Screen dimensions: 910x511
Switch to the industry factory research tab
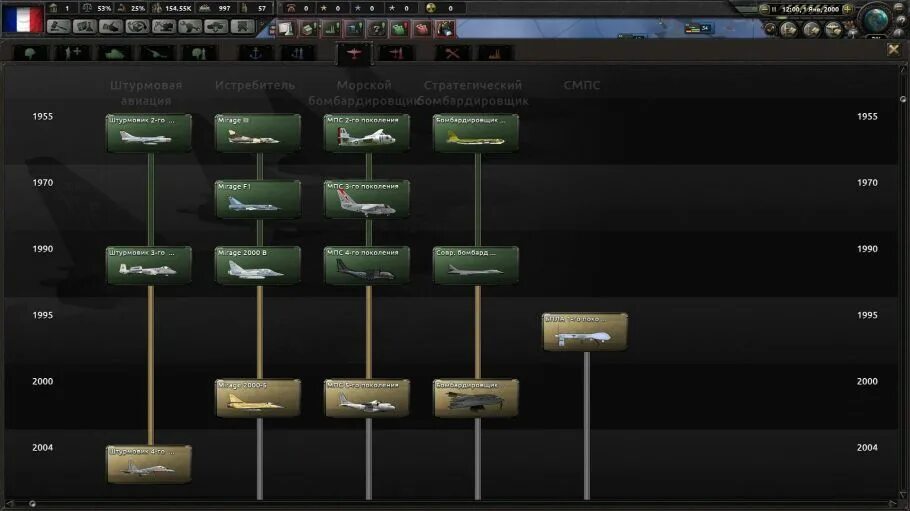tap(494, 53)
